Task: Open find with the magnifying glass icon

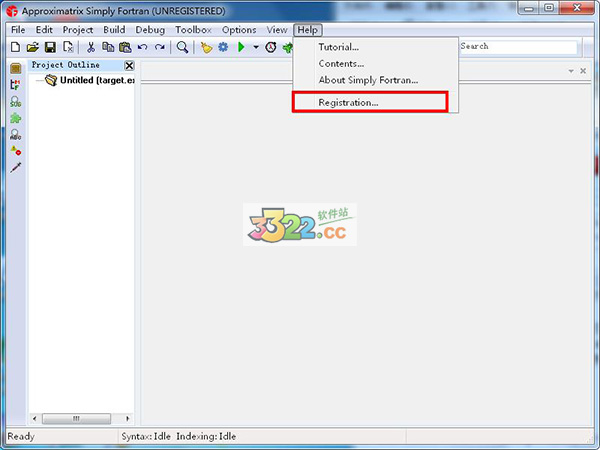Action: pos(183,47)
